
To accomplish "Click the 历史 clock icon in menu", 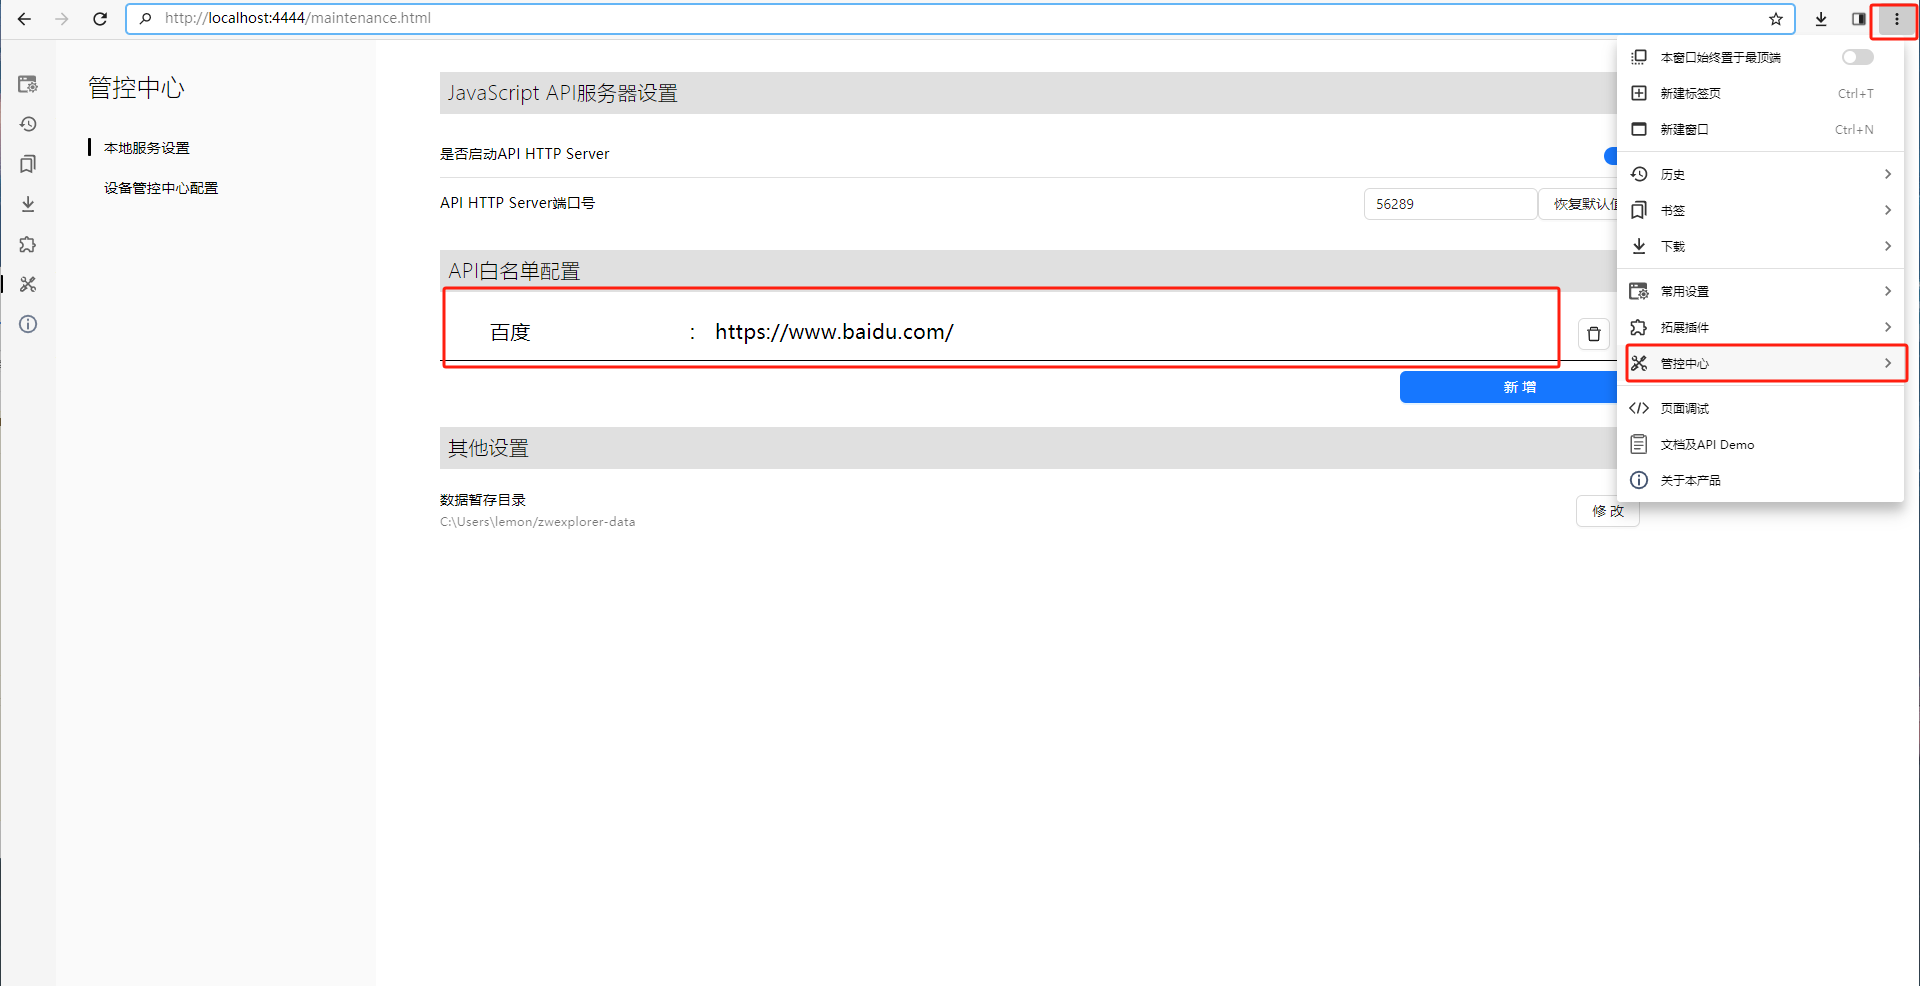I will pyautogui.click(x=1639, y=174).
